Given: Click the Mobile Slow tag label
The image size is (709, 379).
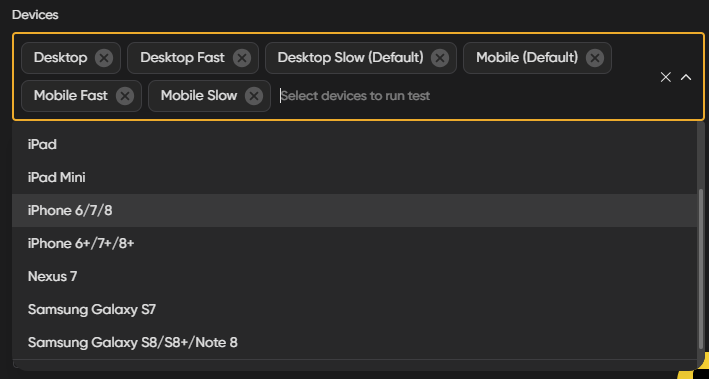Looking at the screenshot, I should click(x=199, y=96).
